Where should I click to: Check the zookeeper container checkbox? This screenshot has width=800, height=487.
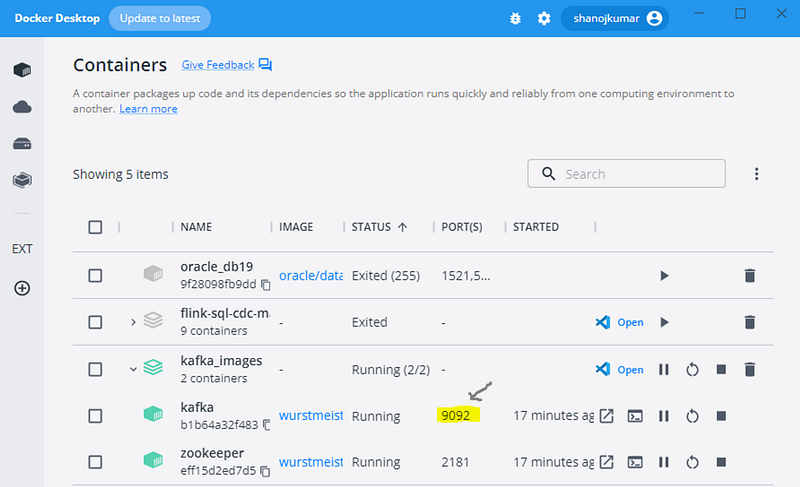(95, 462)
